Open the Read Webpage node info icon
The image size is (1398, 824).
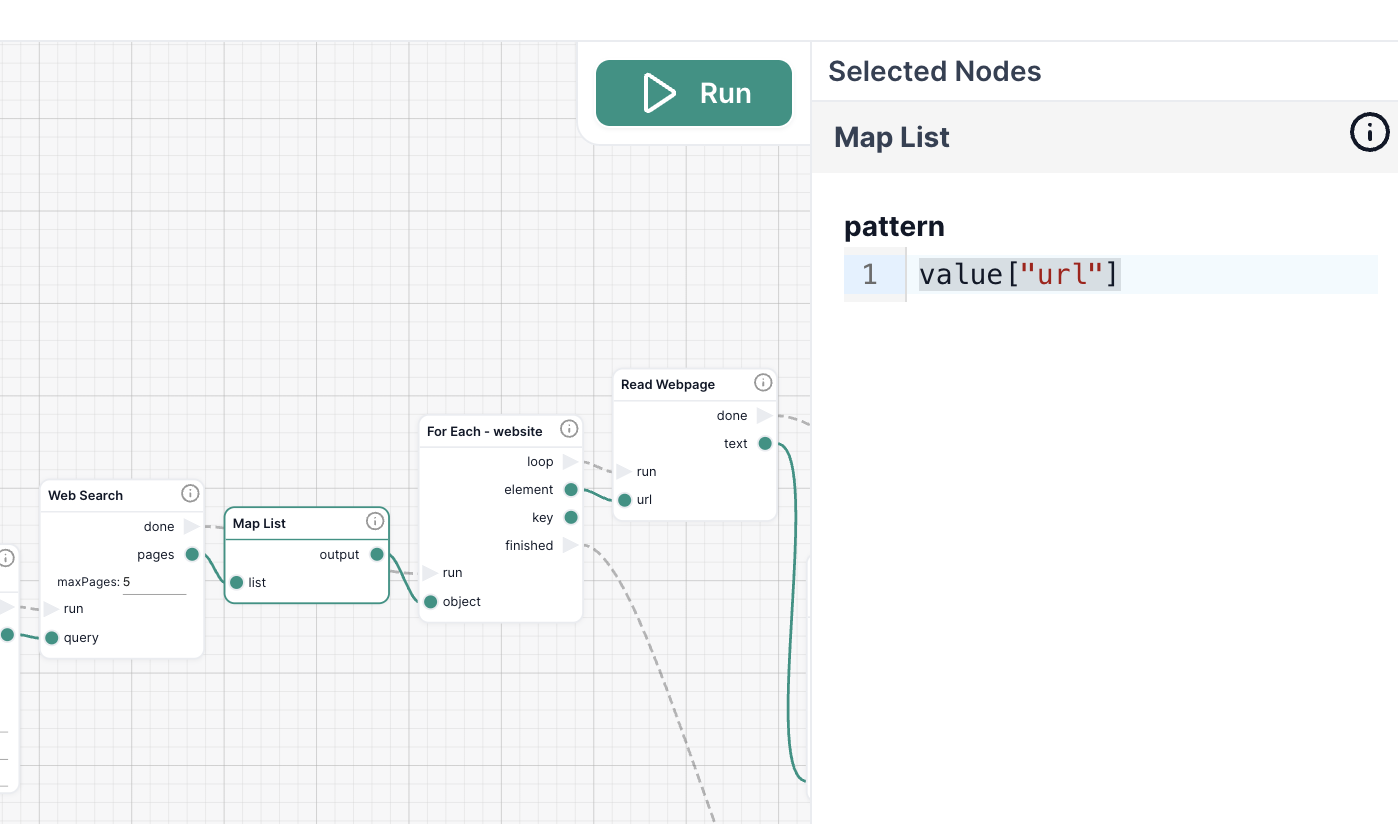[763, 382]
